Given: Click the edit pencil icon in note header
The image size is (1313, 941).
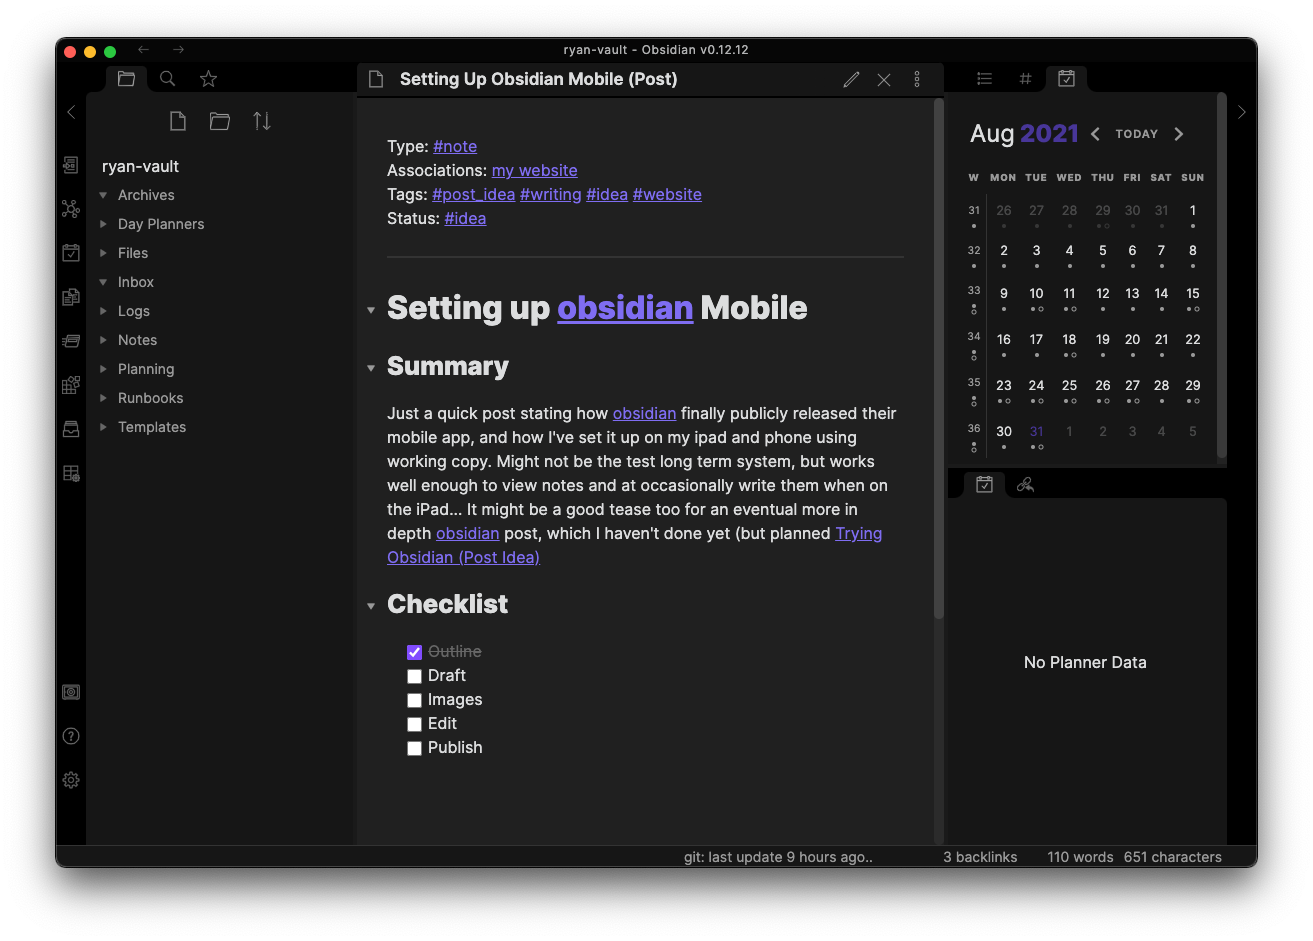Looking at the screenshot, I should (x=851, y=80).
